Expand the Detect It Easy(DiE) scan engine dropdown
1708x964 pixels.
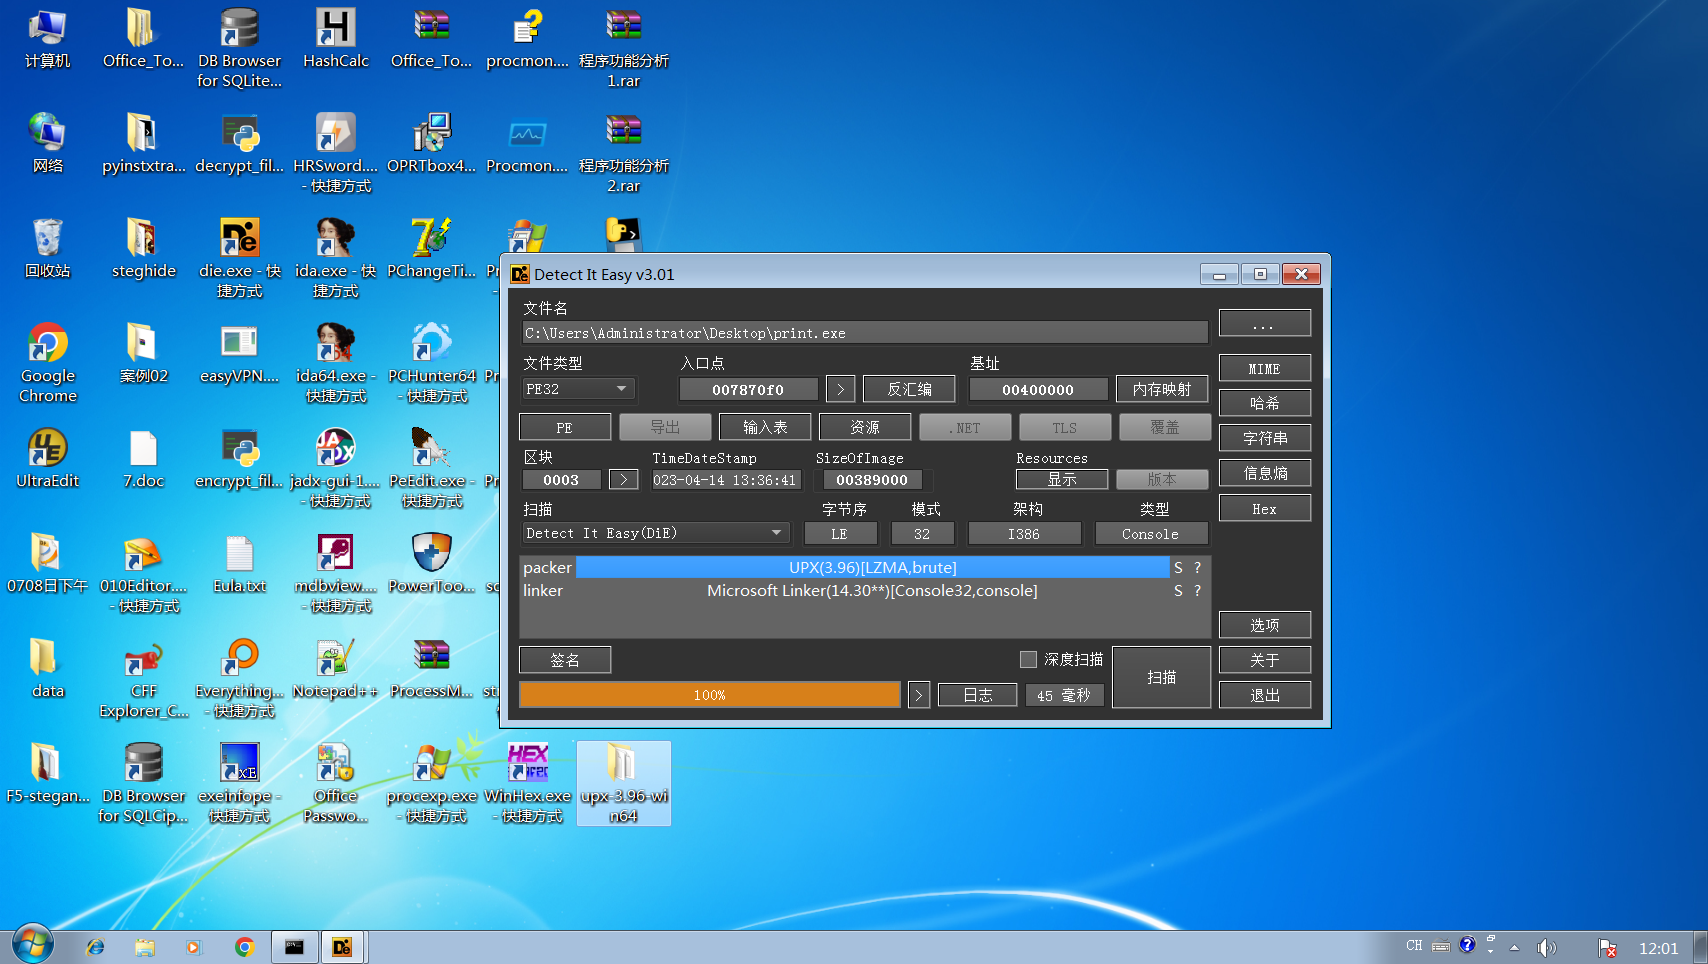655,533
